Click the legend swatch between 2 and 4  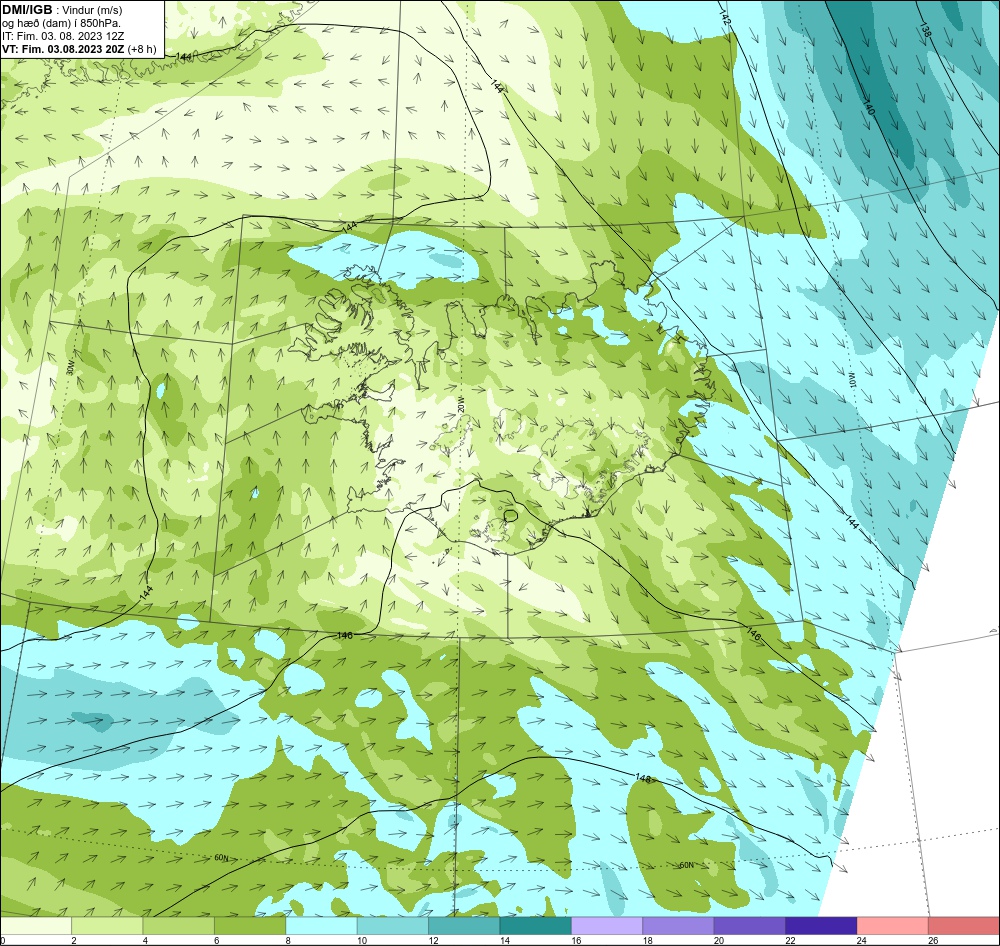click(107, 926)
